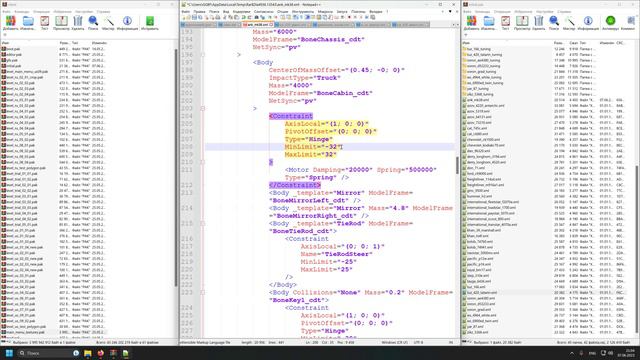Viewport: 640px width, 360px height.
Task: Click red Record Macro icon in Notepad++
Action: [x=349, y=18]
